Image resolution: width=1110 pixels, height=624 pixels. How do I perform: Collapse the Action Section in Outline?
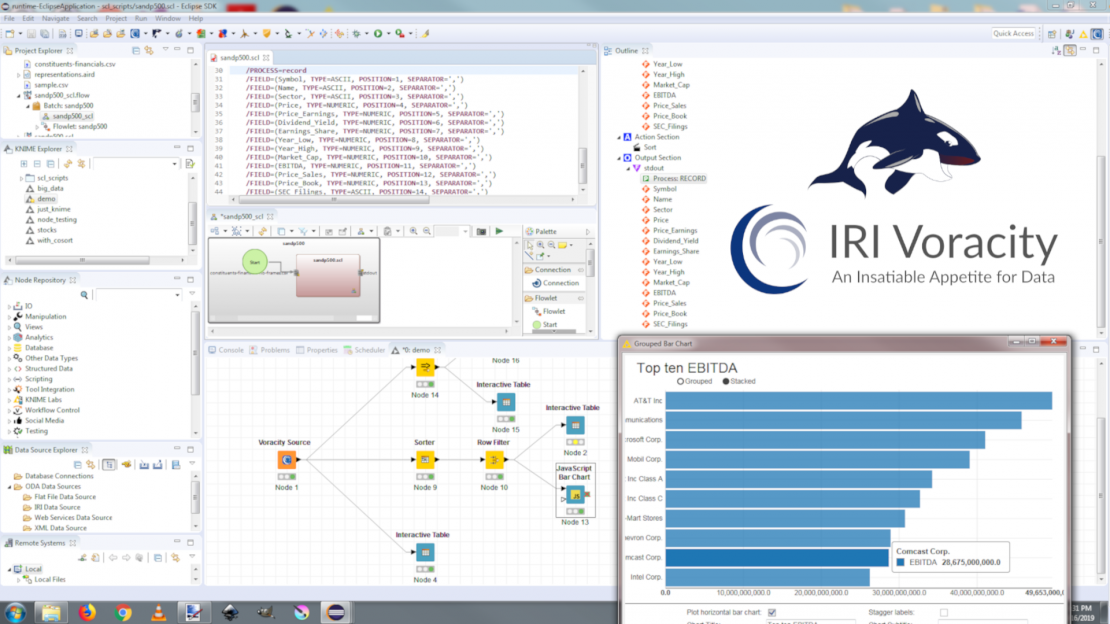tap(619, 137)
